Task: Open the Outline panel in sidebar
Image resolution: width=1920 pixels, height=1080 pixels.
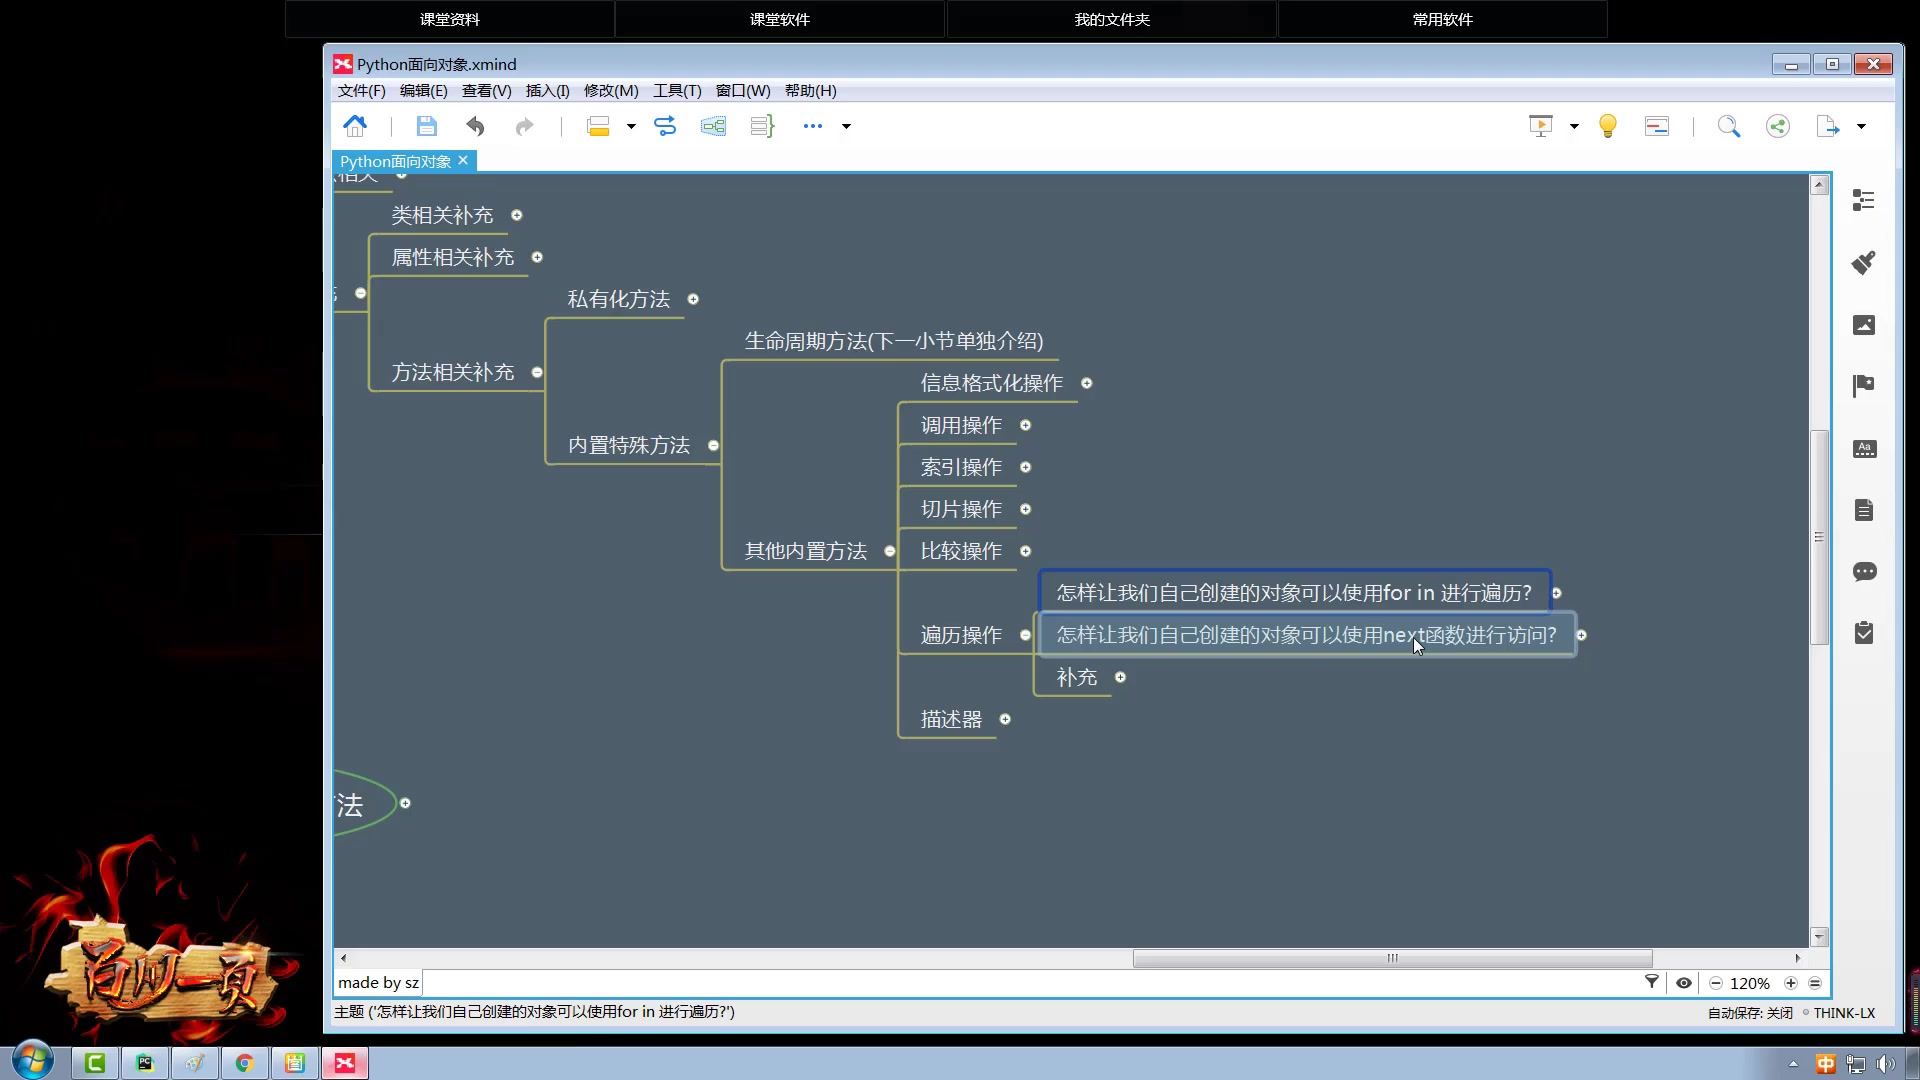Action: pyautogui.click(x=1863, y=201)
